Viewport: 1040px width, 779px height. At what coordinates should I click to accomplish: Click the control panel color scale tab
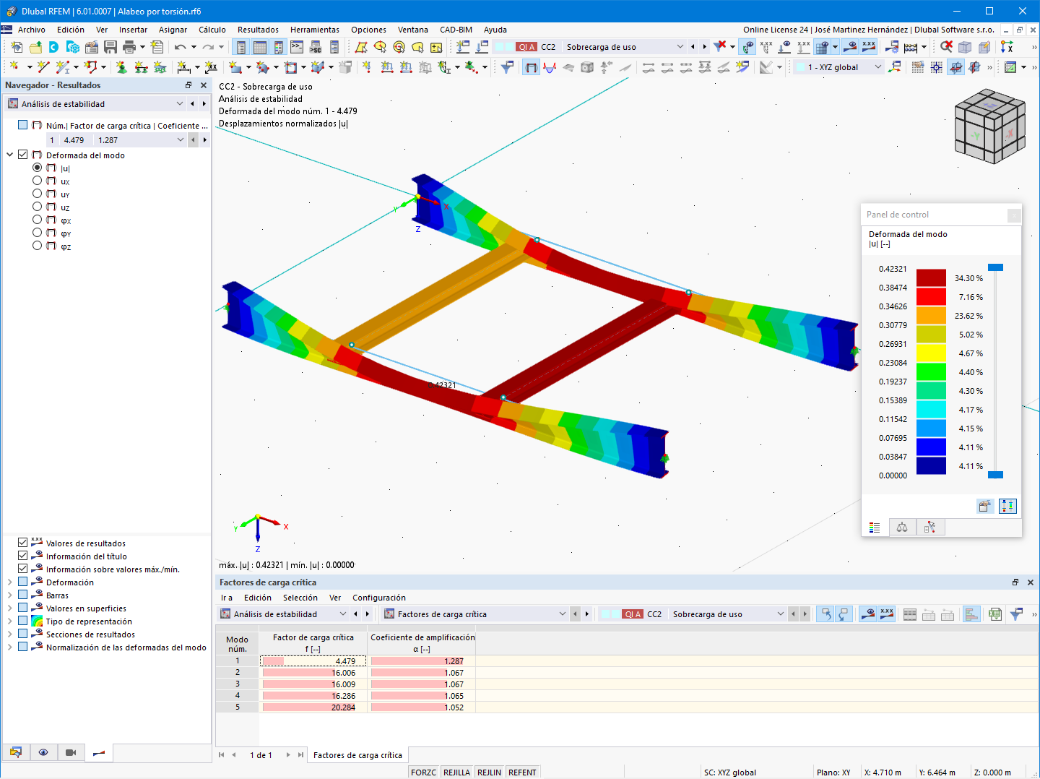(x=875, y=528)
